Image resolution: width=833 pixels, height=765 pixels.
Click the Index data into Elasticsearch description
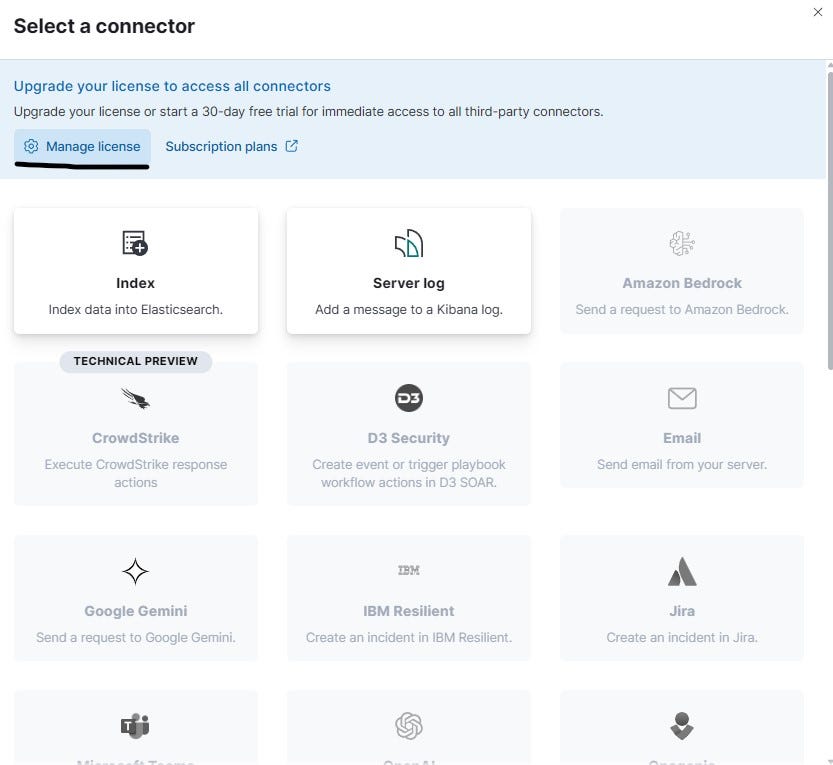[135, 310]
